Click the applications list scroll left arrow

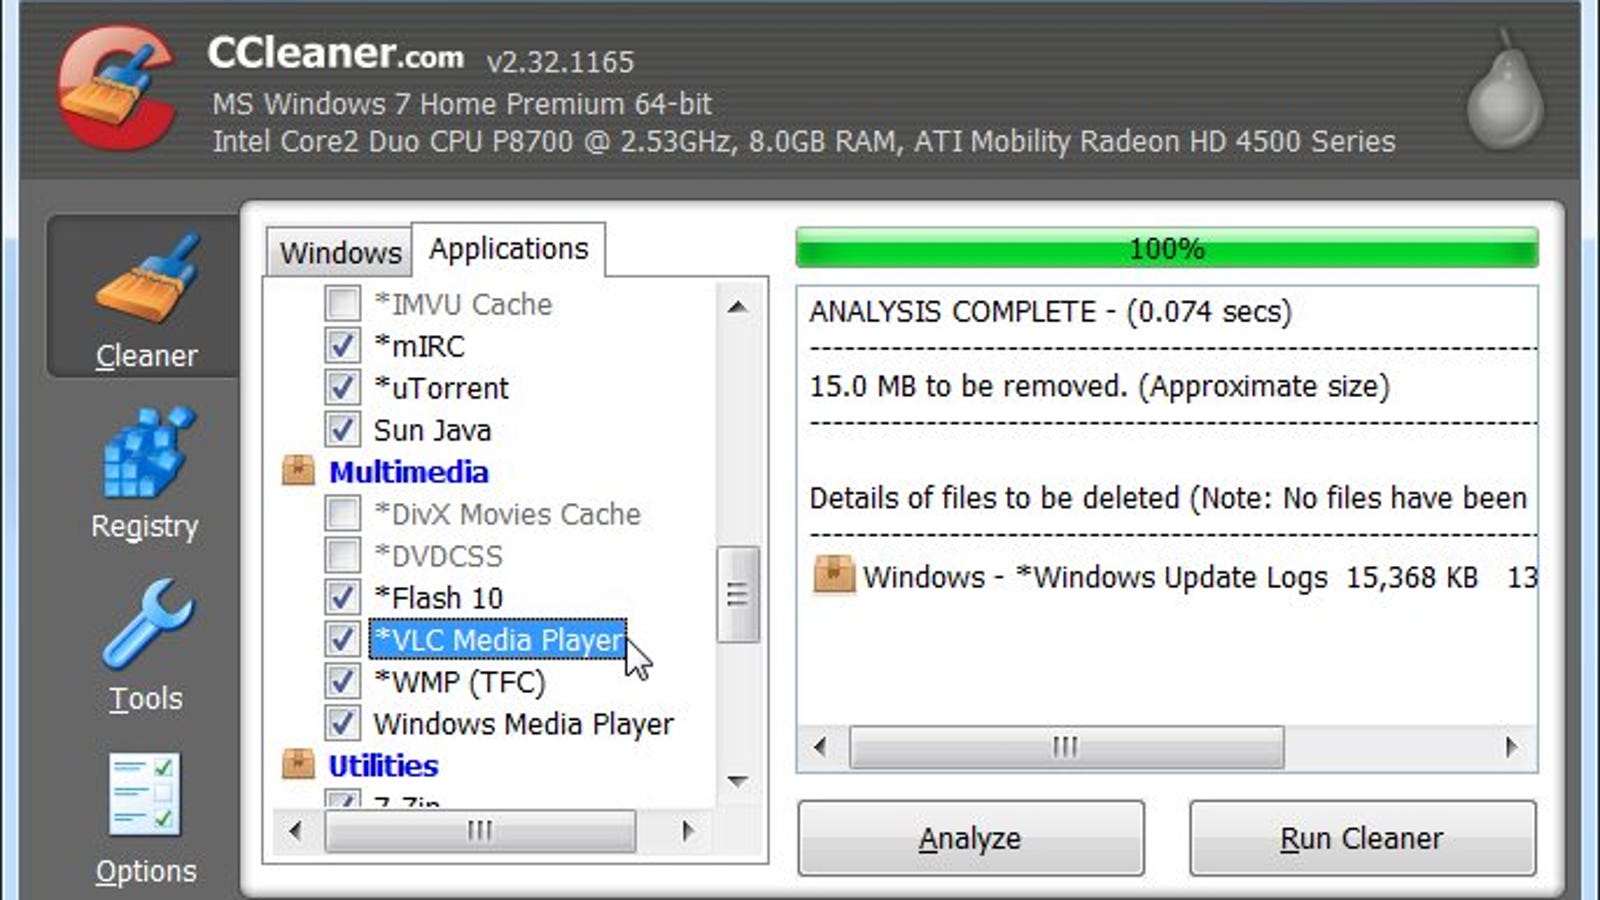click(x=294, y=830)
